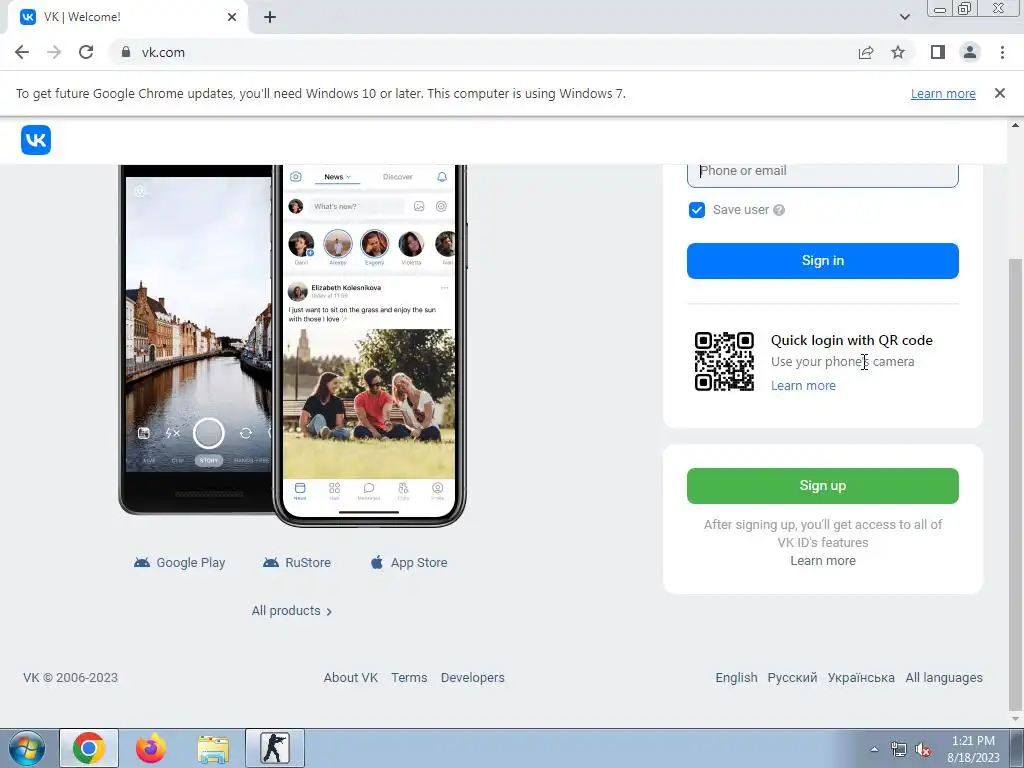Image resolution: width=1024 pixels, height=768 pixels.
Task: Open the Chrome side panel
Action: [938, 52]
